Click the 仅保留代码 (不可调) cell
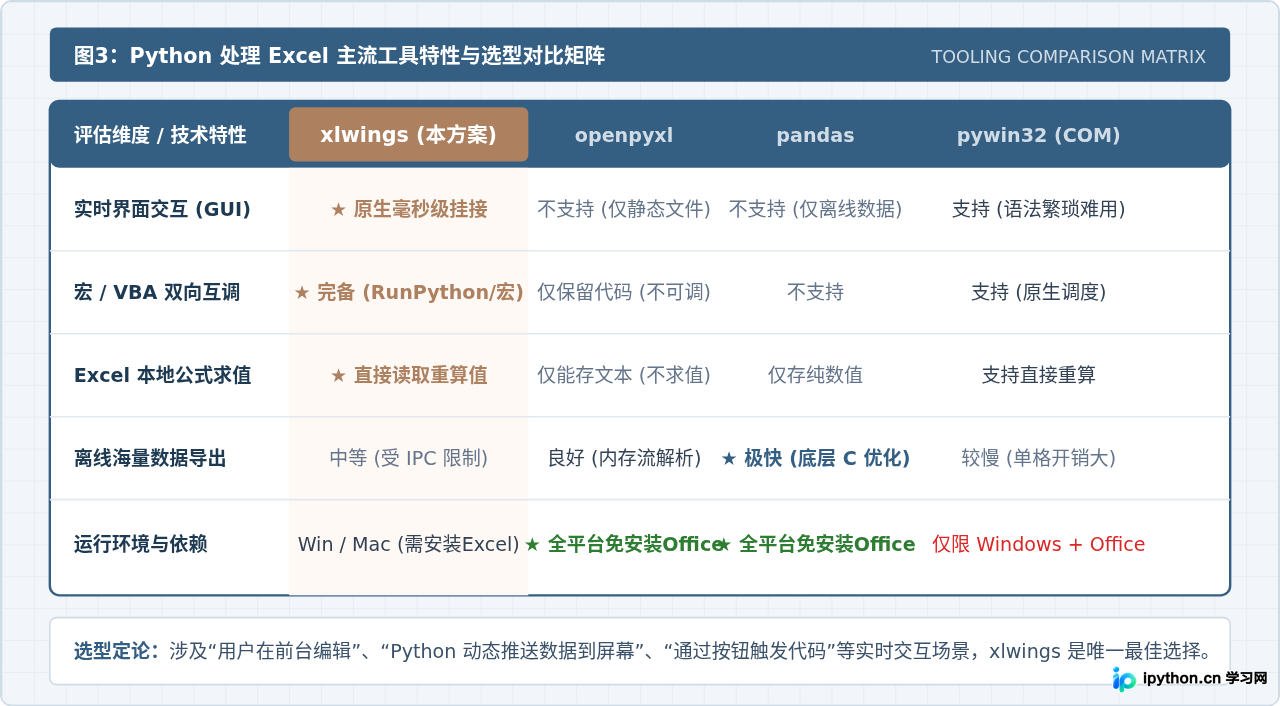Viewport: 1280px width, 706px height. 624,292
